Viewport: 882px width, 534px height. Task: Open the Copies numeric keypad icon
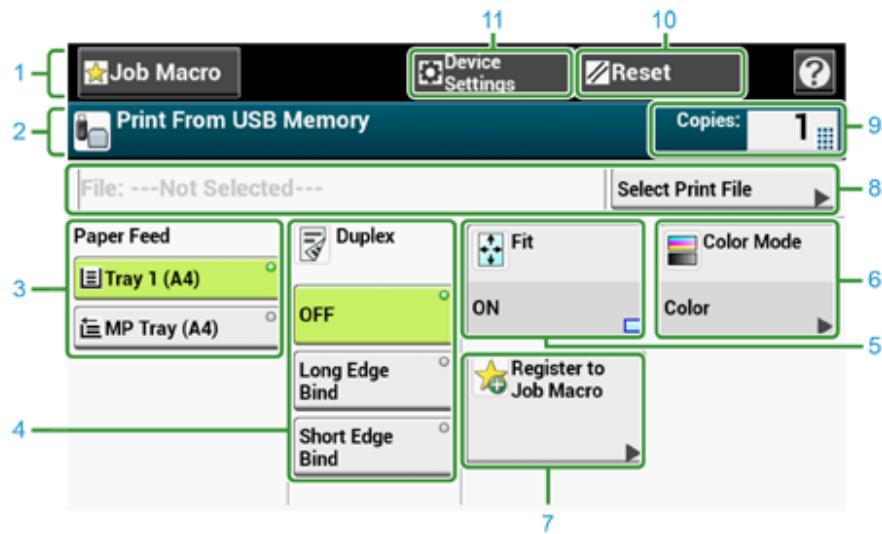826,139
